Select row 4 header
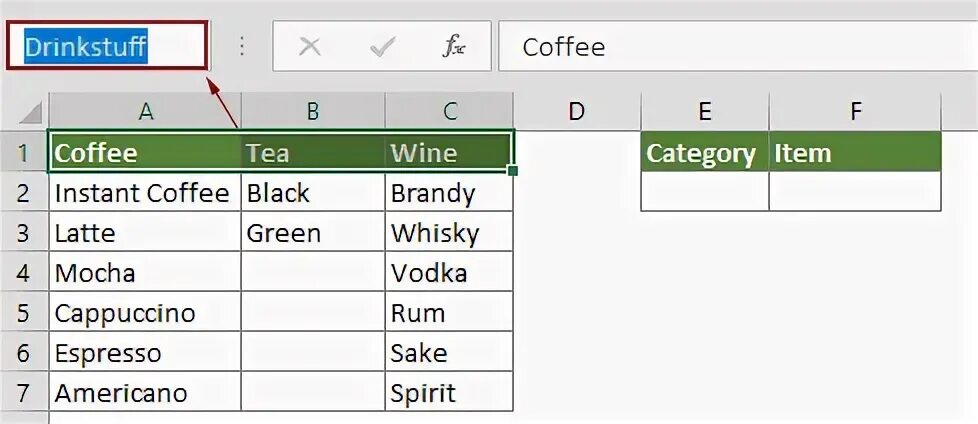978x424 pixels. pyautogui.click(x=24, y=273)
